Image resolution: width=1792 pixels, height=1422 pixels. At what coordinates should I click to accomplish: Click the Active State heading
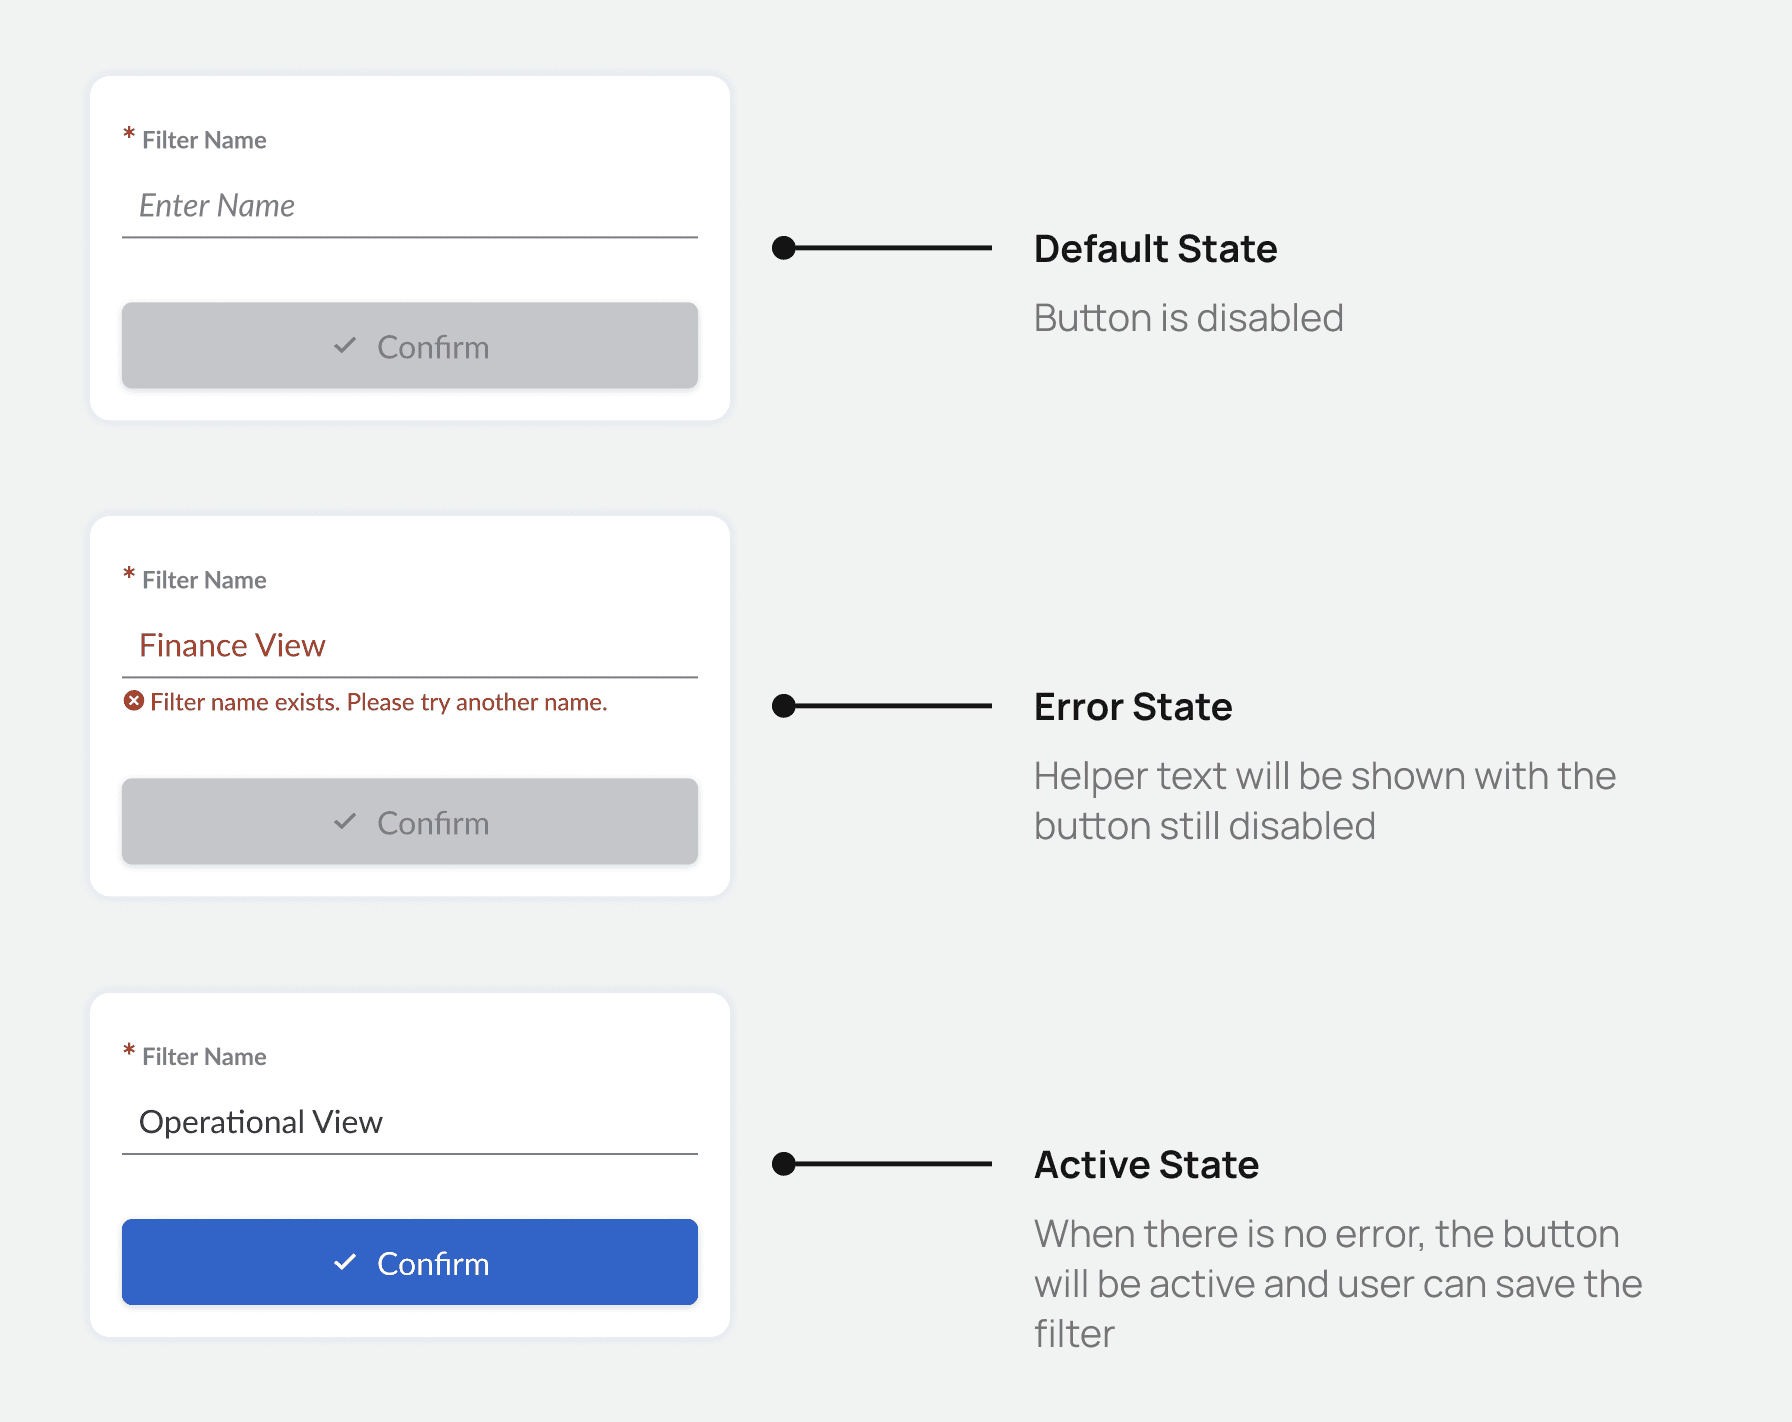[x=1146, y=1165]
